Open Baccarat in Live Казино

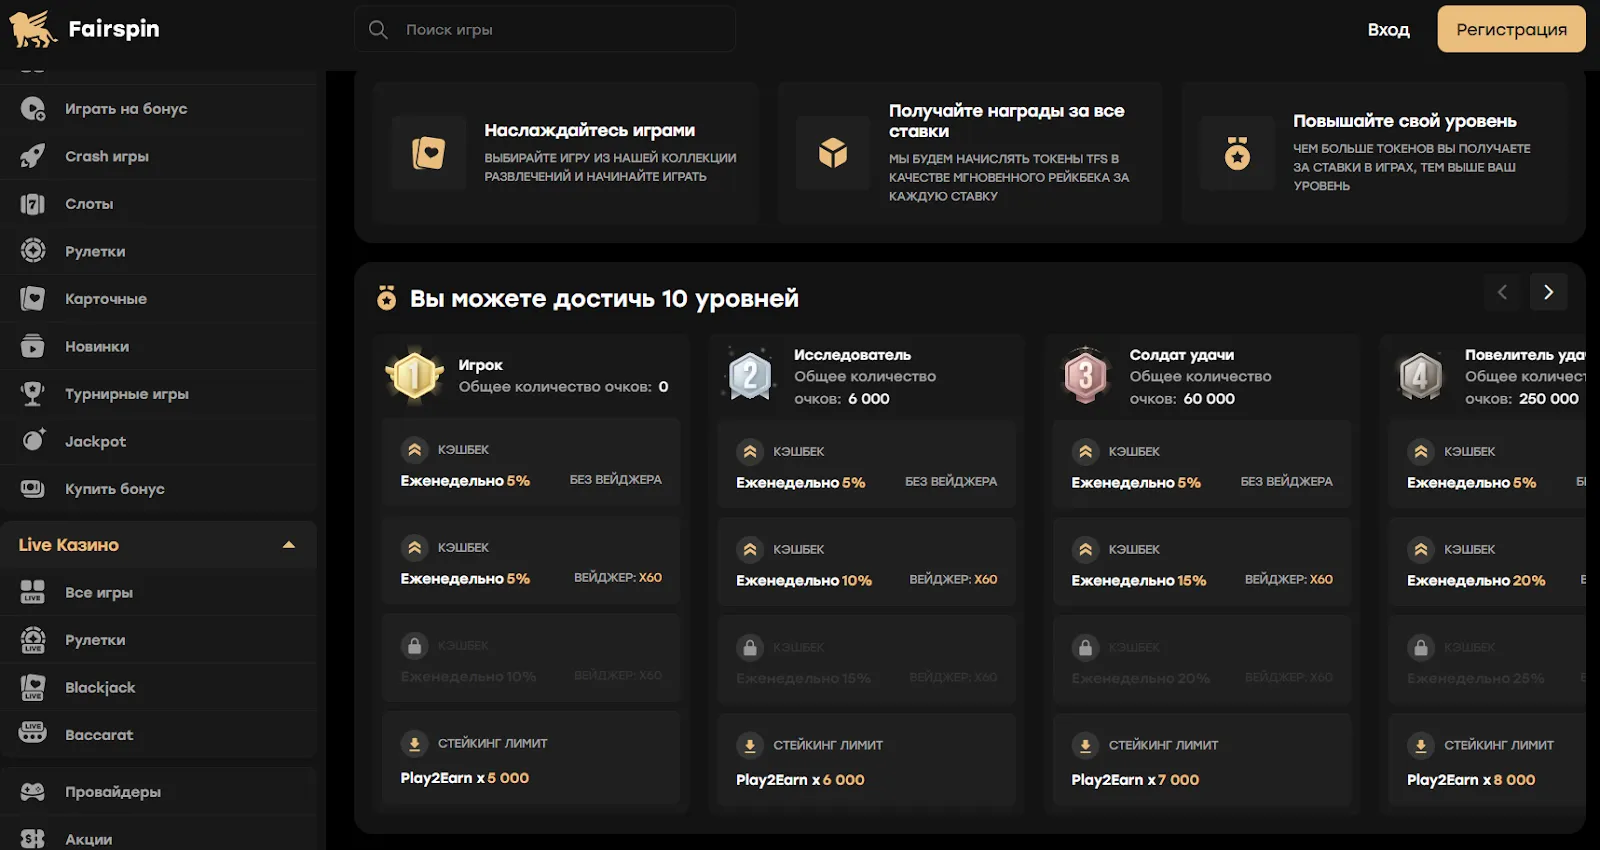[x=159, y=734]
